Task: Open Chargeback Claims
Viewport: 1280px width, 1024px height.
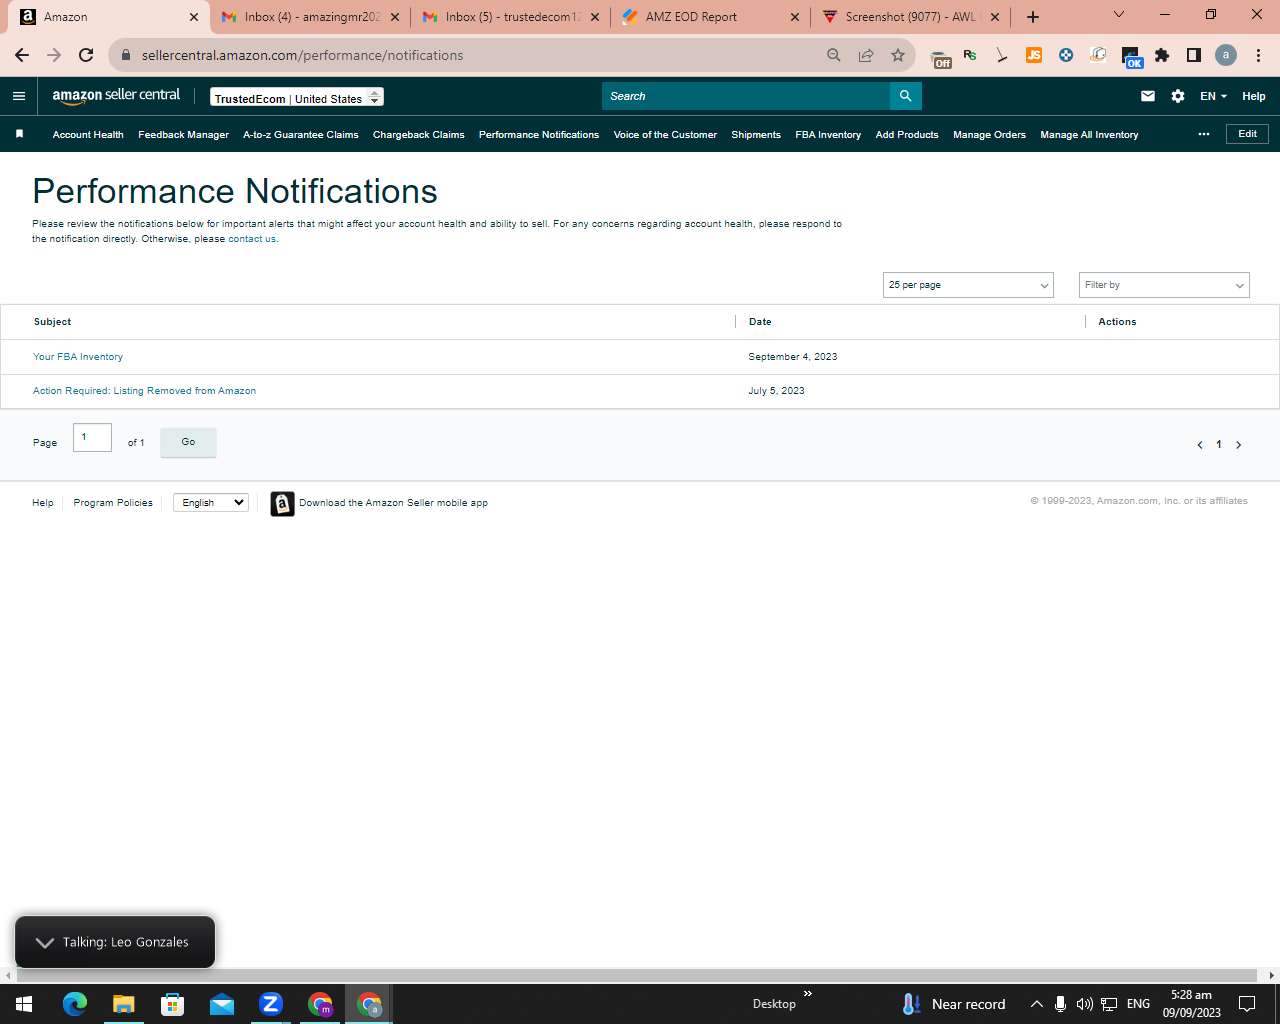Action: 419,134
